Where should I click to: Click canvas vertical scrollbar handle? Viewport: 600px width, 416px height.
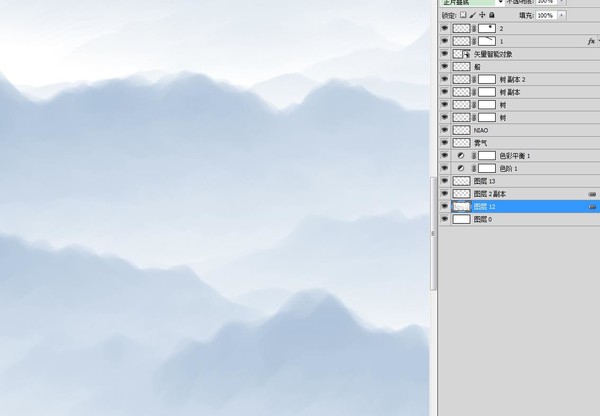[x=433, y=233]
